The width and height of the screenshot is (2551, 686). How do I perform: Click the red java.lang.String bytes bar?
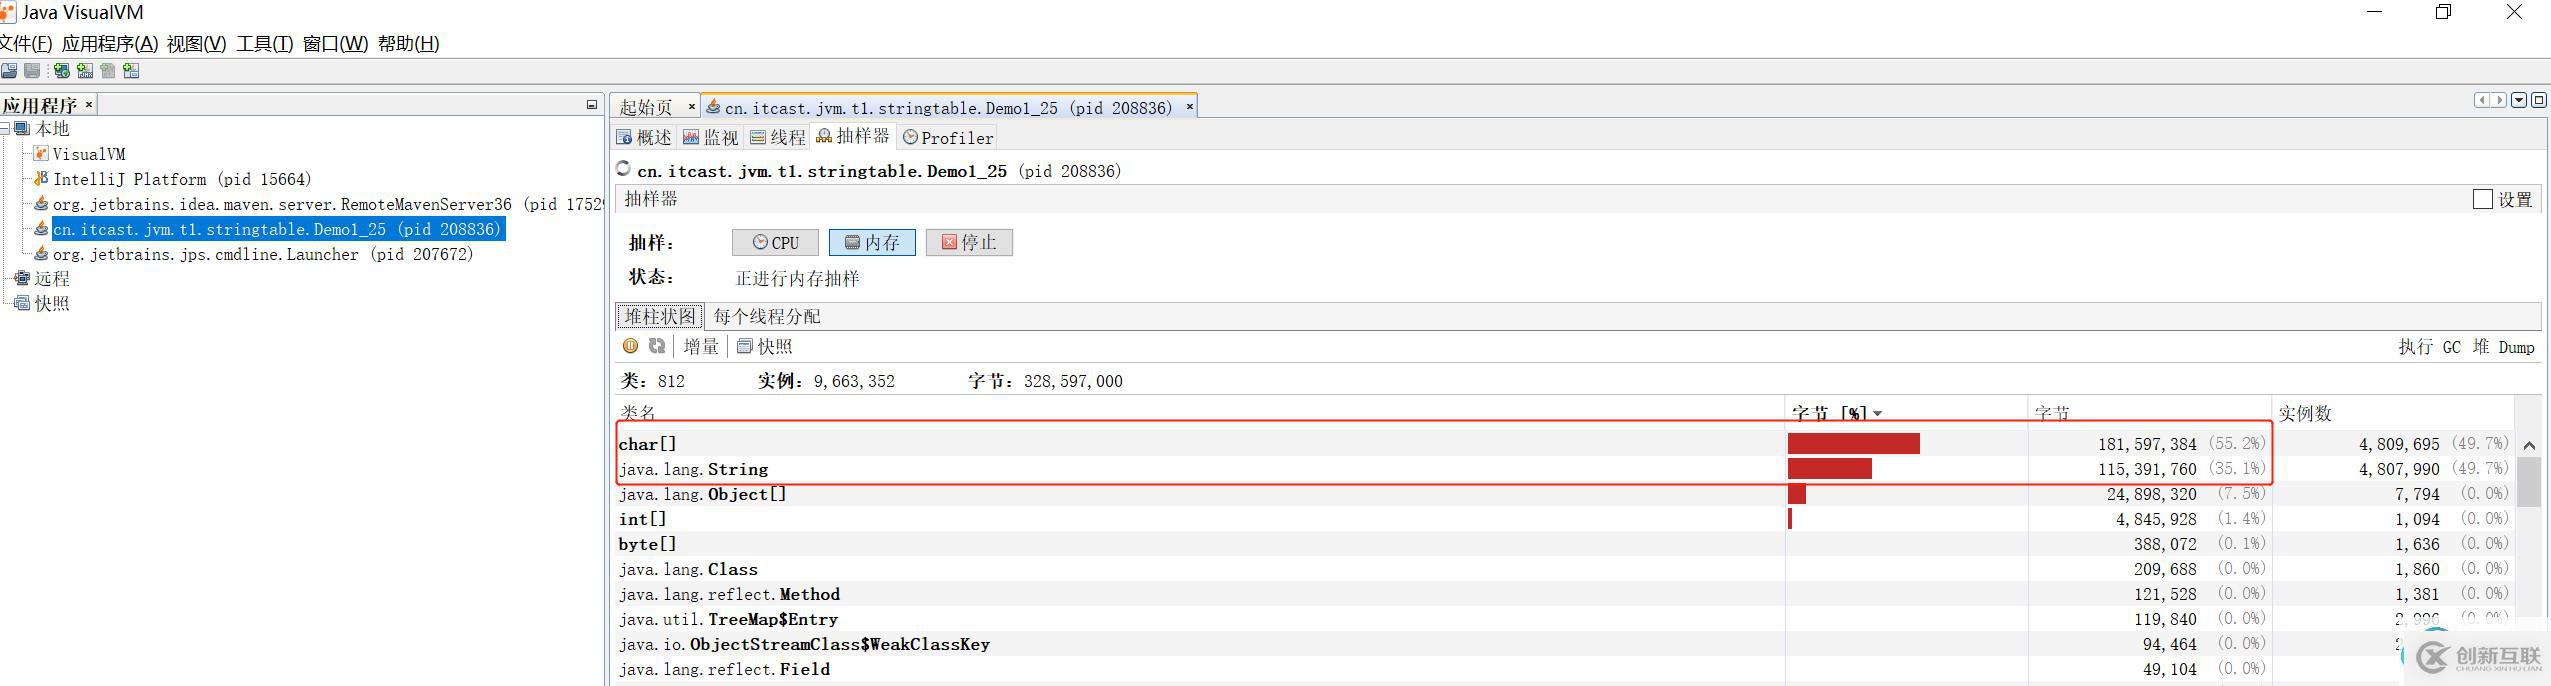(1830, 468)
